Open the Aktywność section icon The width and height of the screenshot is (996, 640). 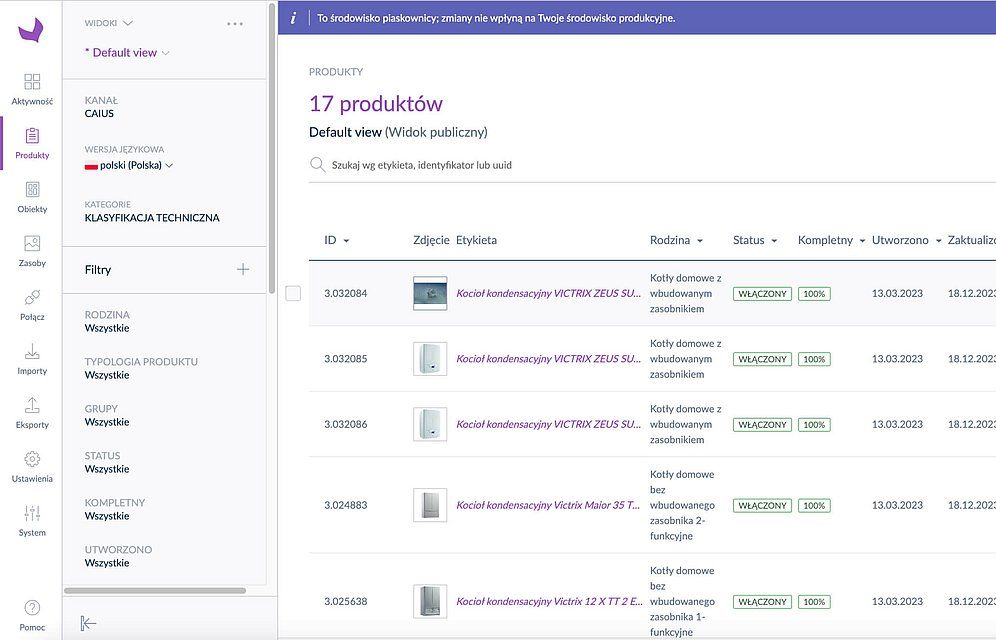coord(32,82)
